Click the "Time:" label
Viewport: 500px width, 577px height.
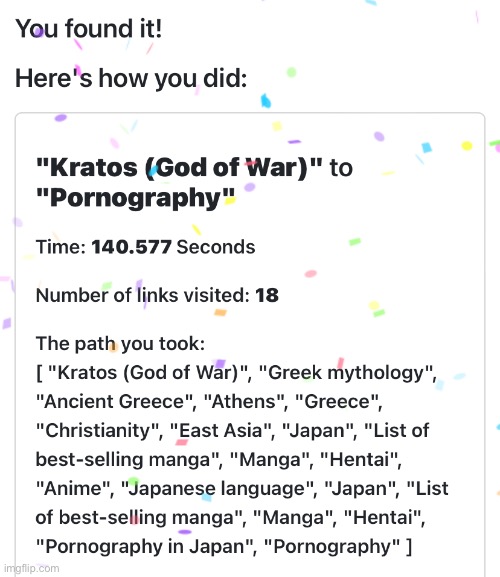(x=61, y=247)
